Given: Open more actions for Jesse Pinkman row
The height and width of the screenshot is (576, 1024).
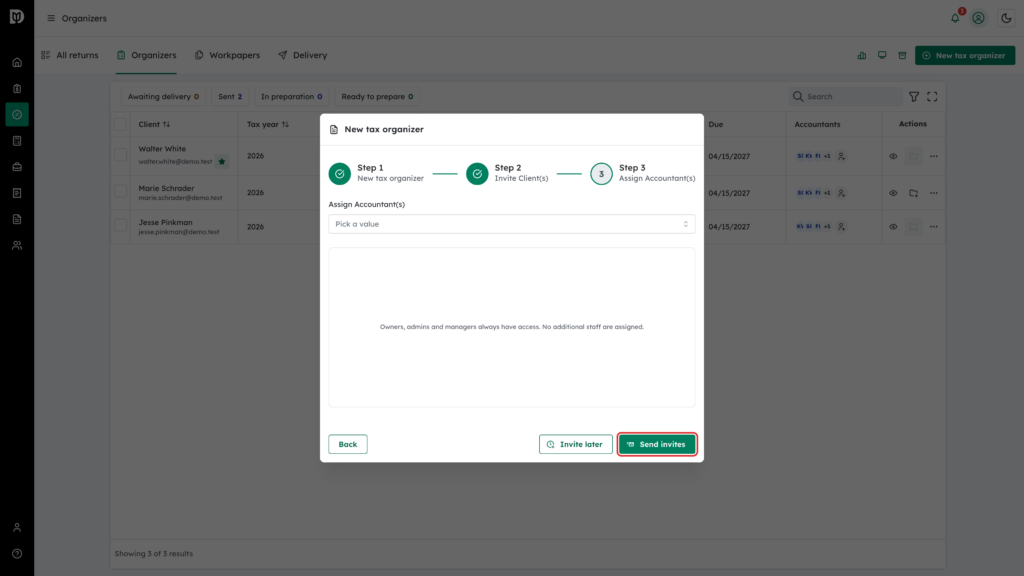Looking at the screenshot, I should point(933,227).
